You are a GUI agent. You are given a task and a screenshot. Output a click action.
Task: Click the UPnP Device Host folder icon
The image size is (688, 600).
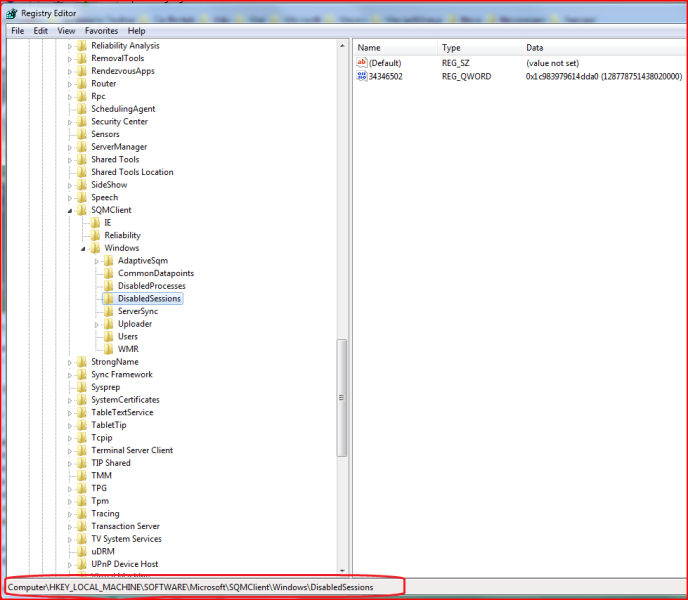click(x=82, y=564)
